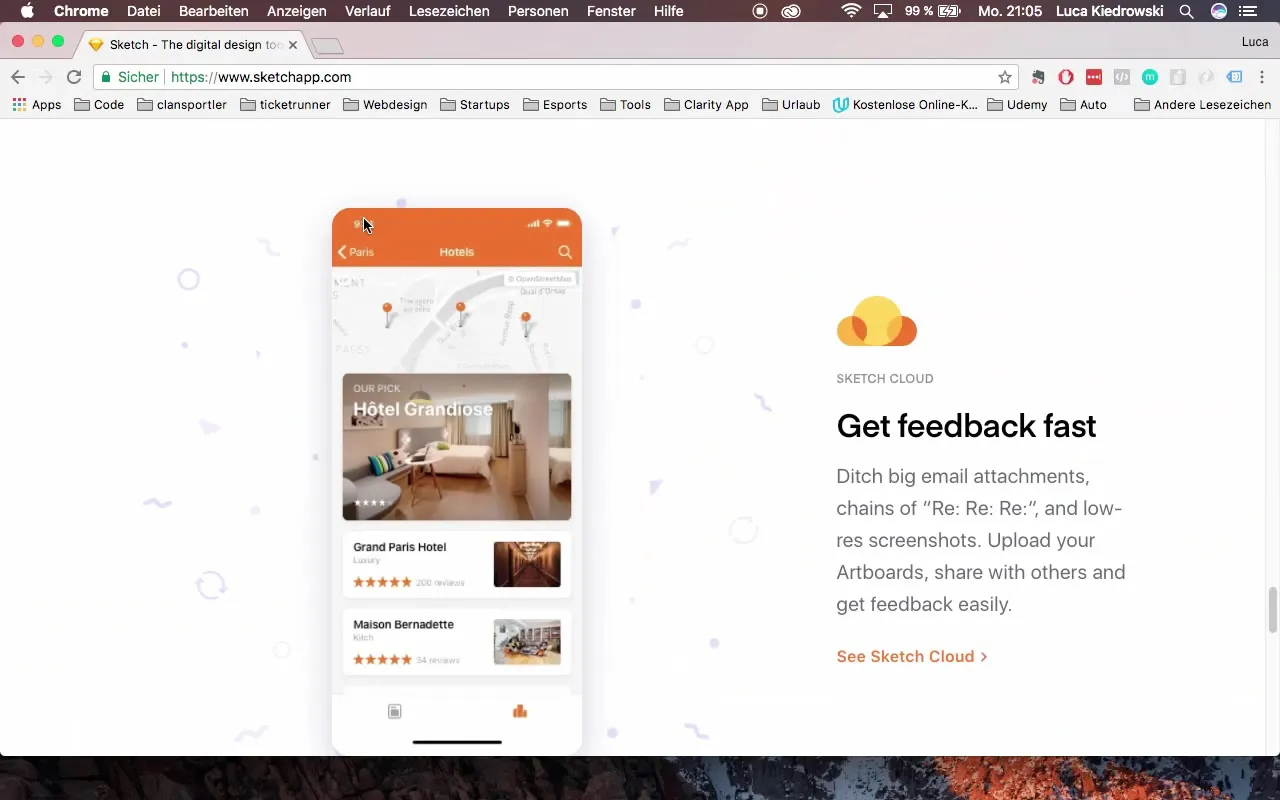The width and height of the screenshot is (1280, 800).
Task: Expand the clansportler bookmarks folder
Action: pos(182,104)
